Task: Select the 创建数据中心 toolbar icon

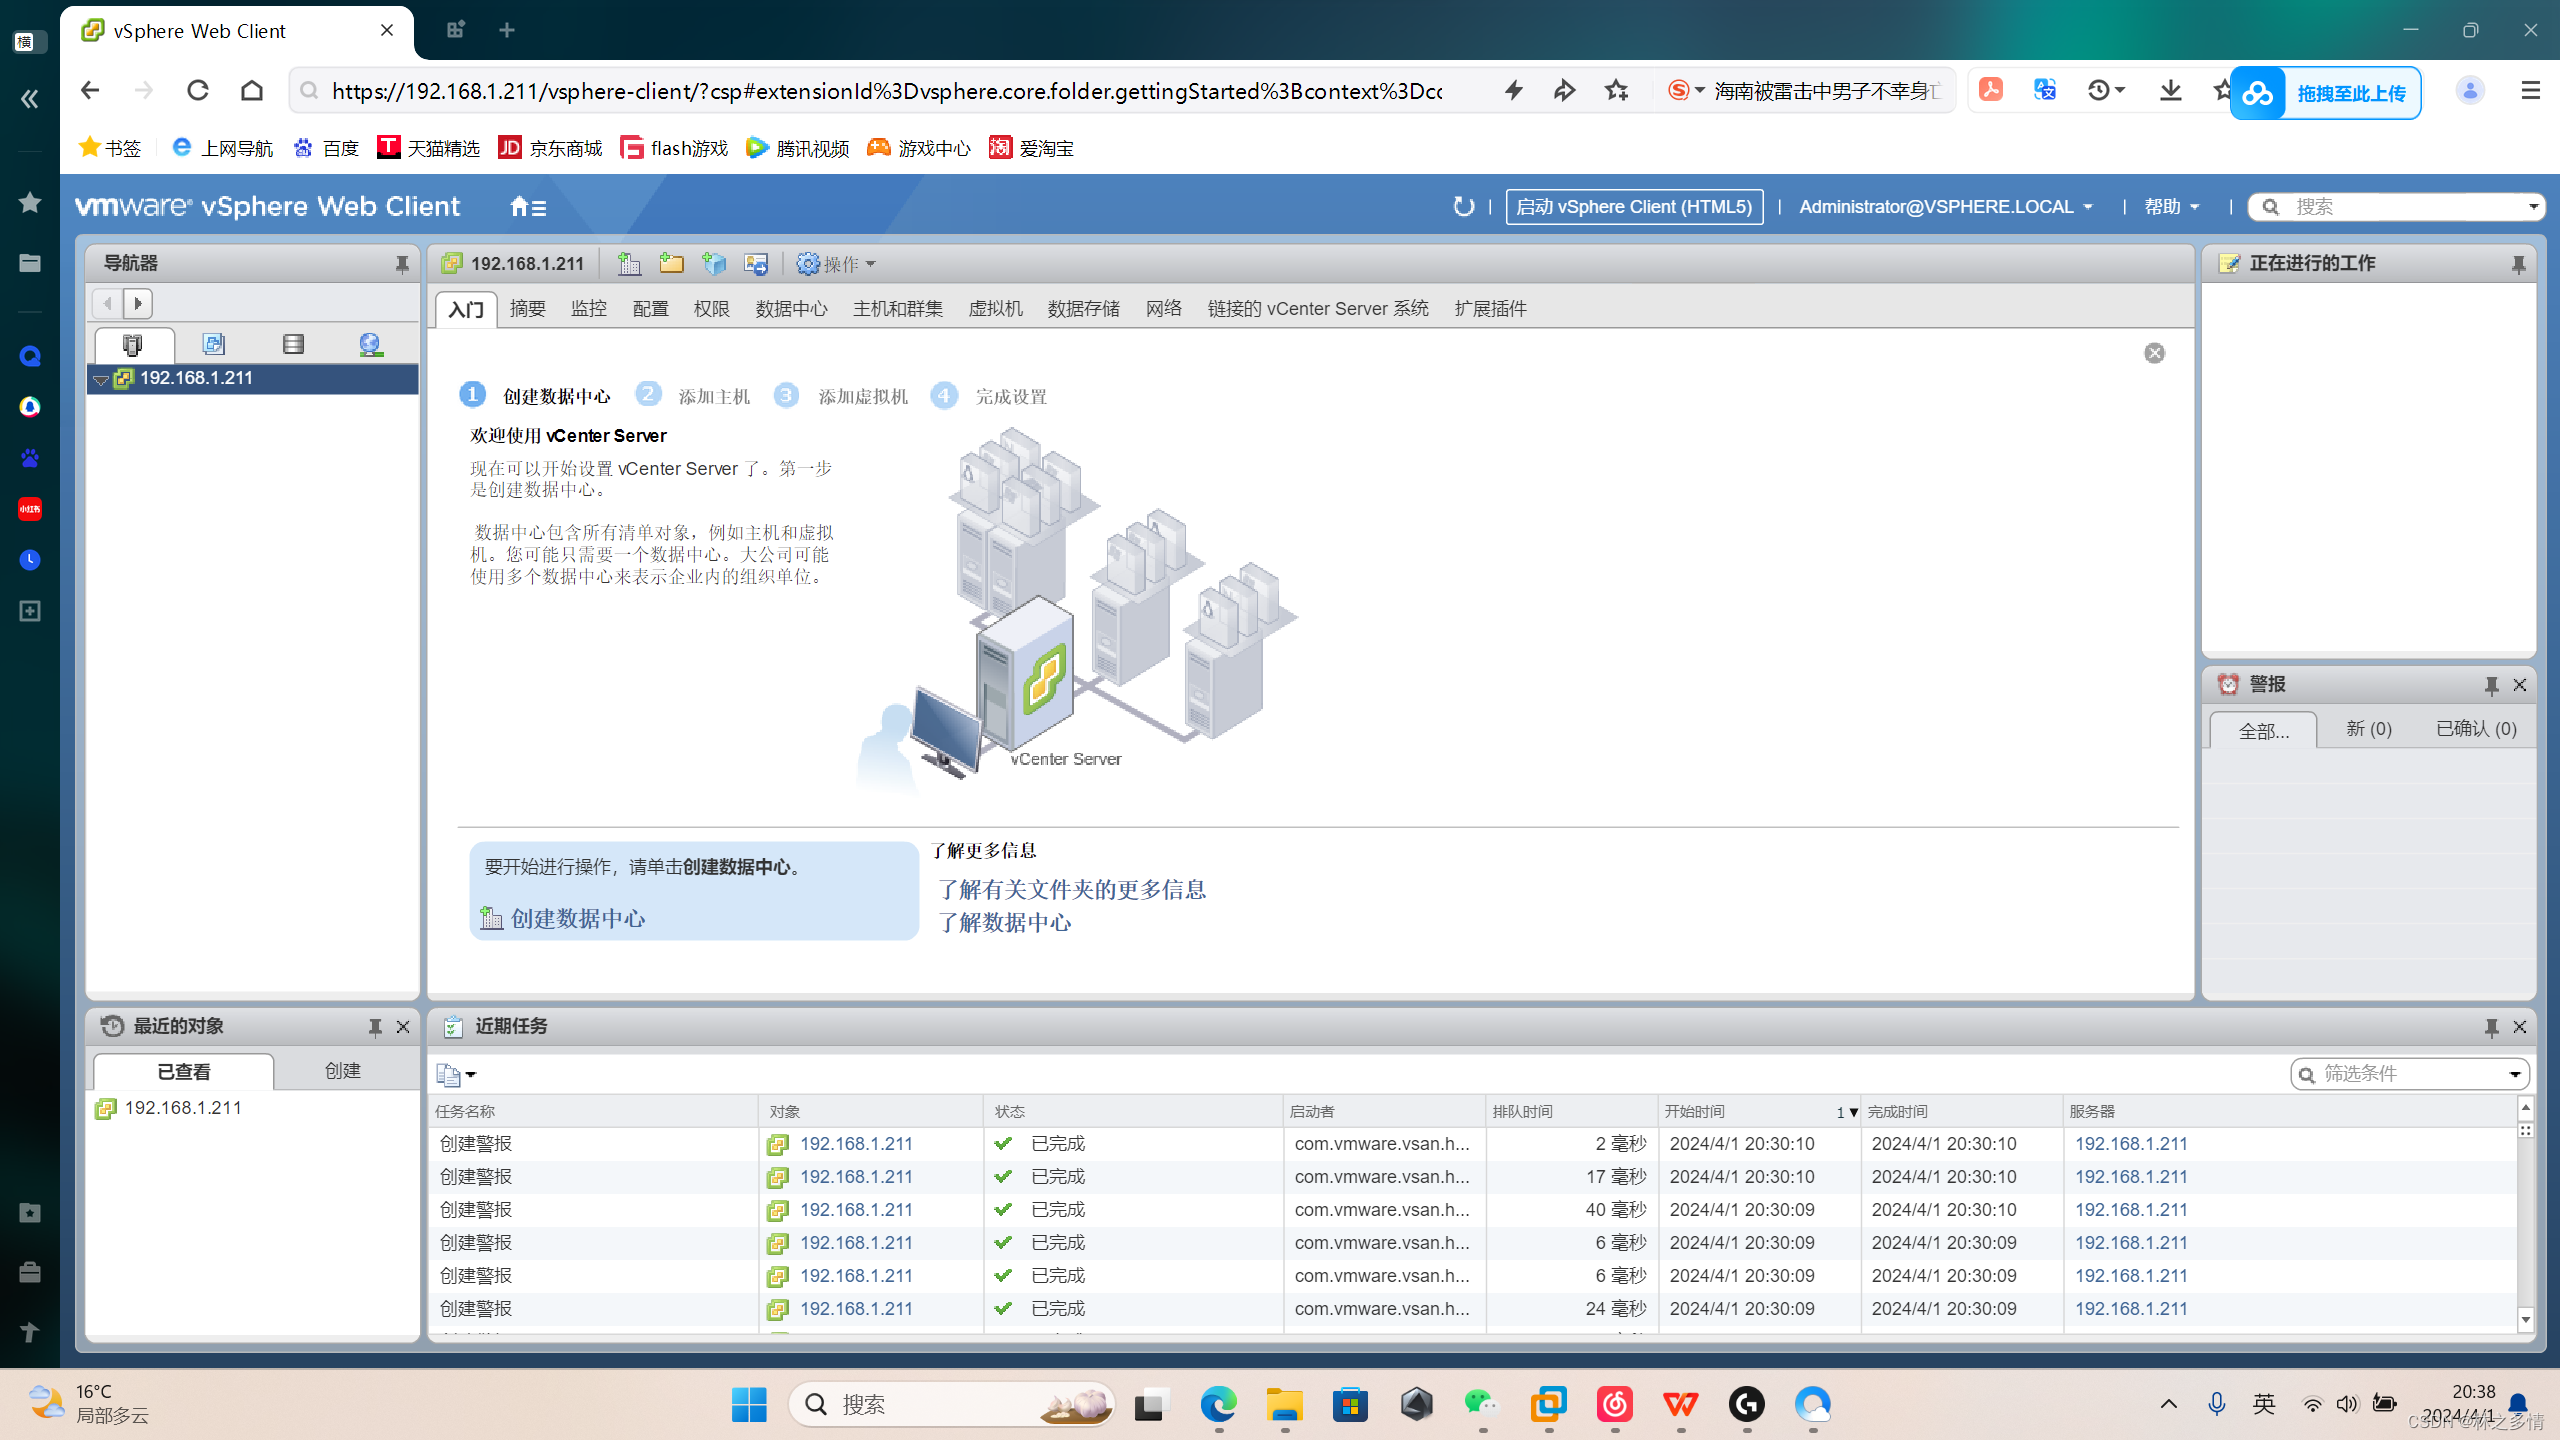Action: click(x=629, y=263)
